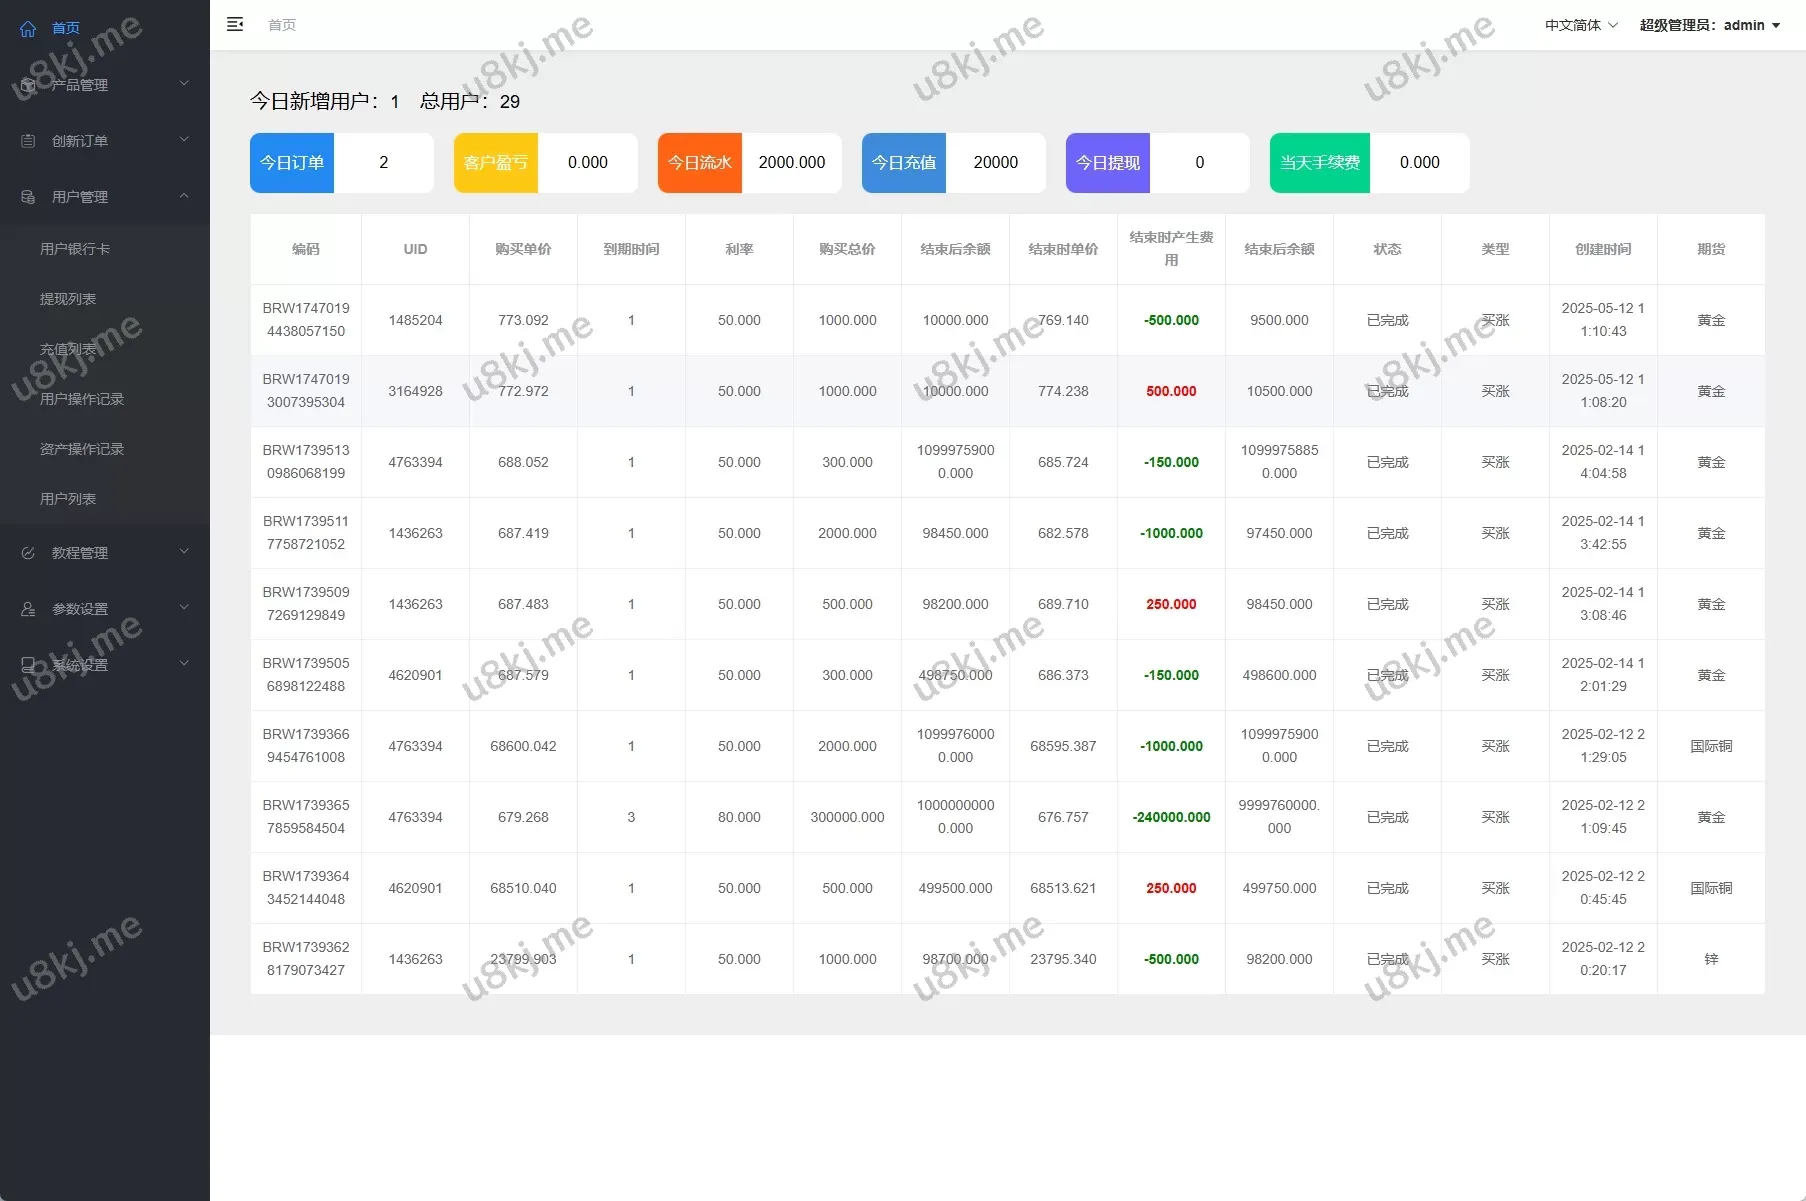Click the innovation orders icon
The image size is (1806, 1201).
28,141
